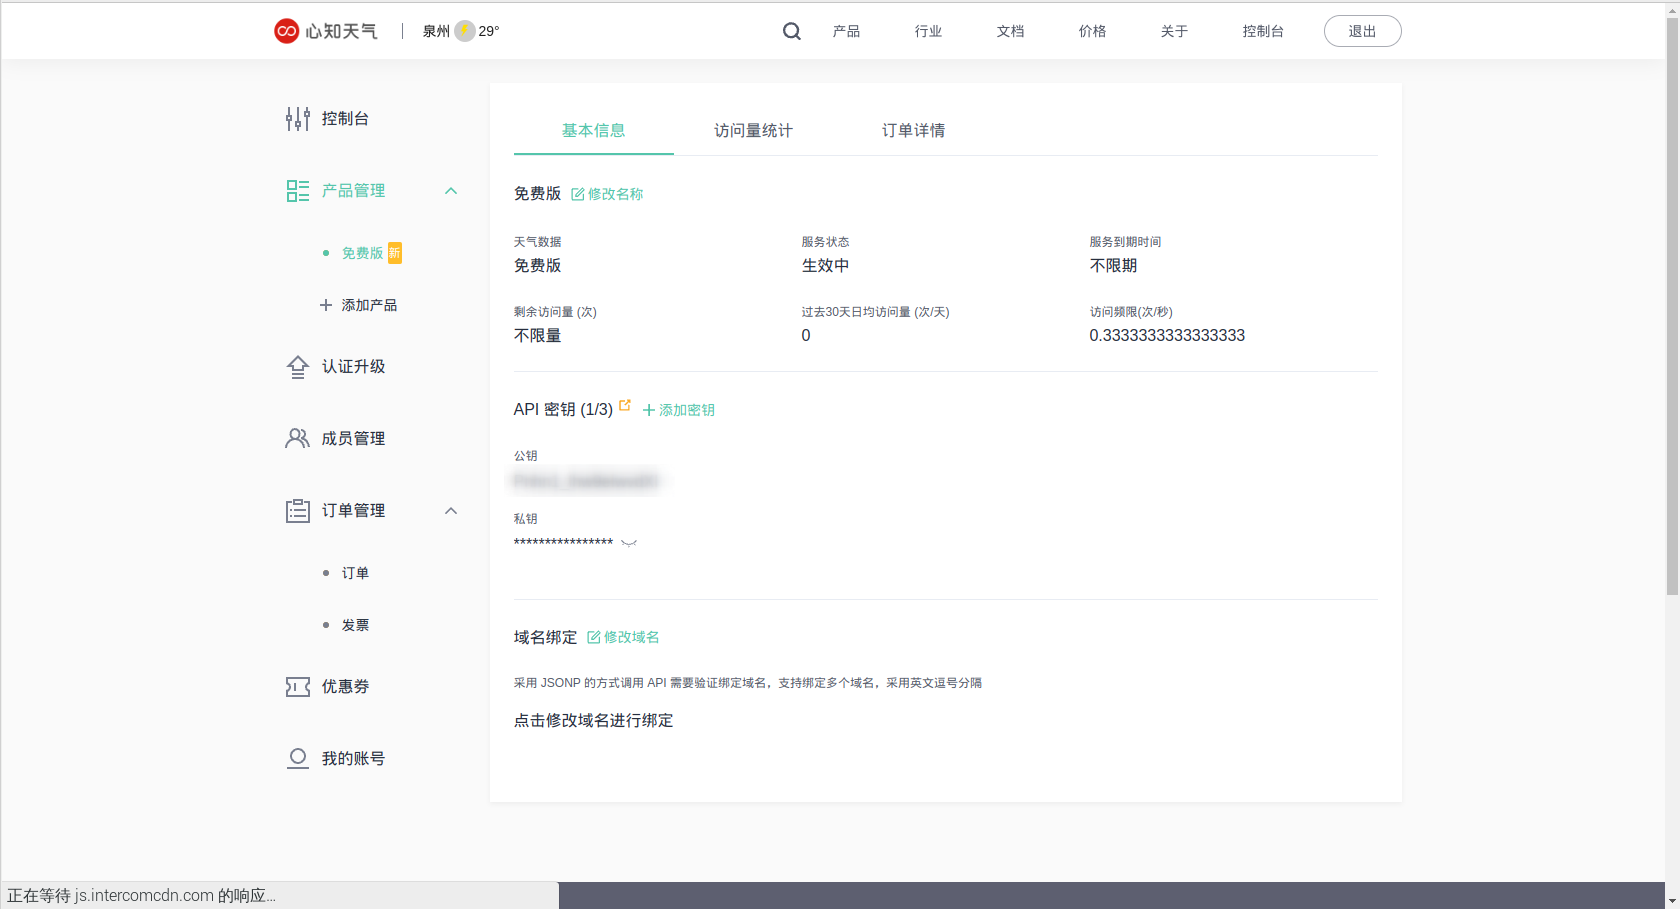The width and height of the screenshot is (1680, 909).
Task: Click the 优惠券 ticket icon
Action: (x=297, y=687)
